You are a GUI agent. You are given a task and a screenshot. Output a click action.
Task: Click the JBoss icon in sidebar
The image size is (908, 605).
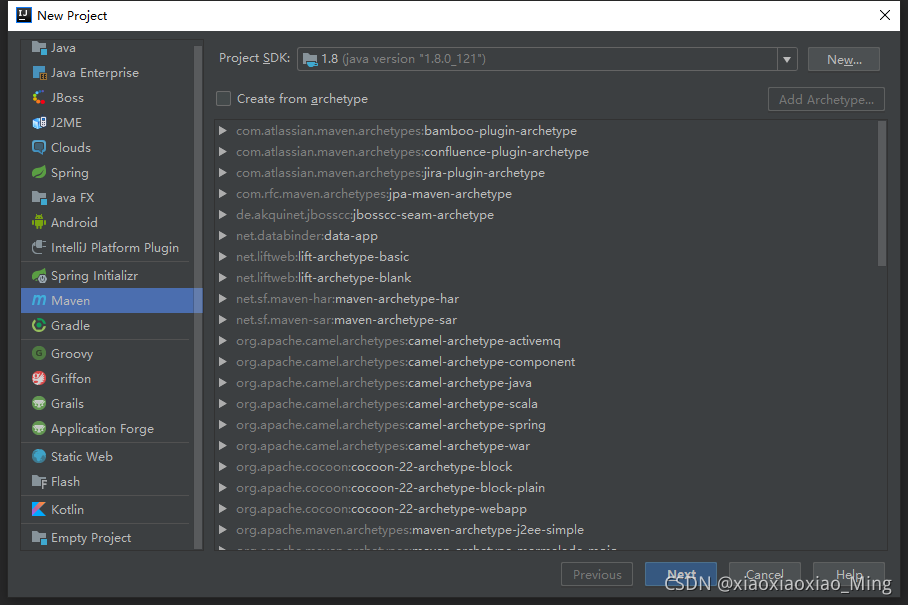(39, 98)
